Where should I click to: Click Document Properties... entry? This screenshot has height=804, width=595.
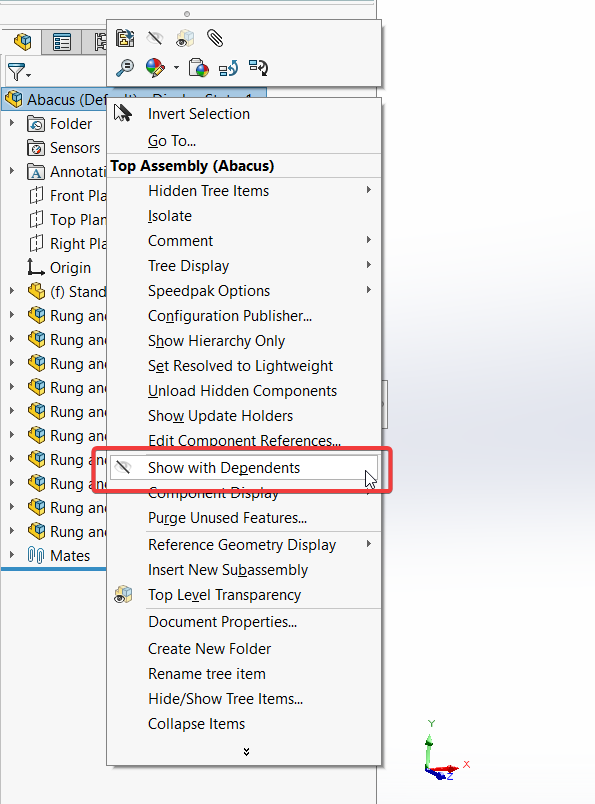(222, 622)
